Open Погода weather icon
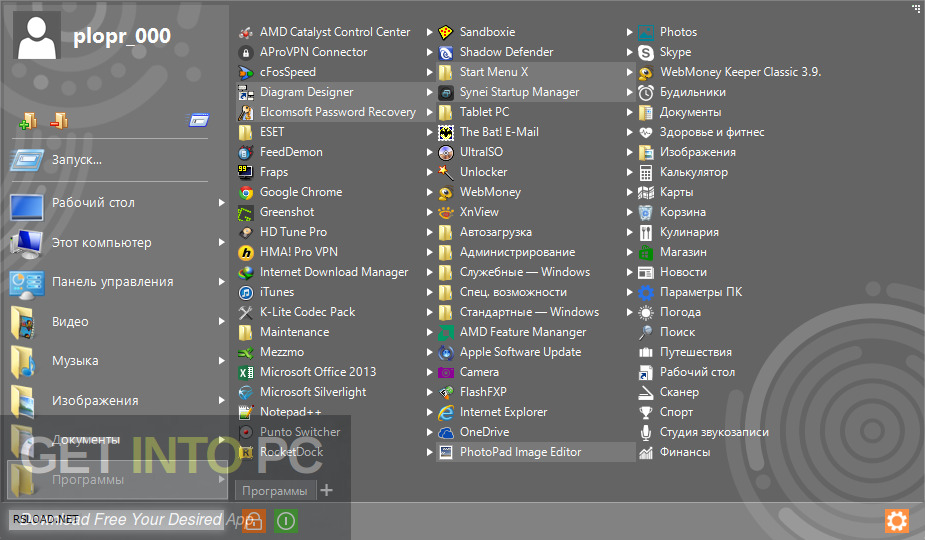Image resolution: width=925 pixels, height=540 pixels. (x=646, y=312)
